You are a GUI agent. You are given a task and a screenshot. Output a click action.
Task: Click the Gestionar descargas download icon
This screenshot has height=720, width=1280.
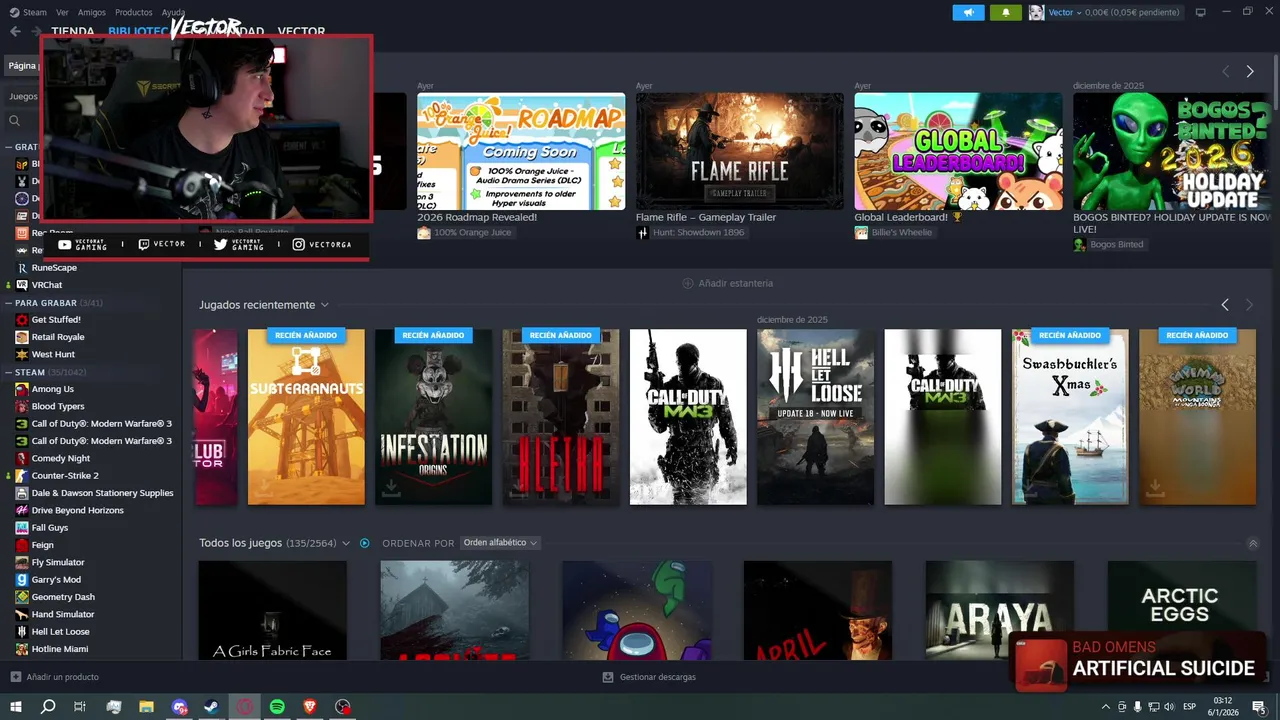click(x=608, y=677)
